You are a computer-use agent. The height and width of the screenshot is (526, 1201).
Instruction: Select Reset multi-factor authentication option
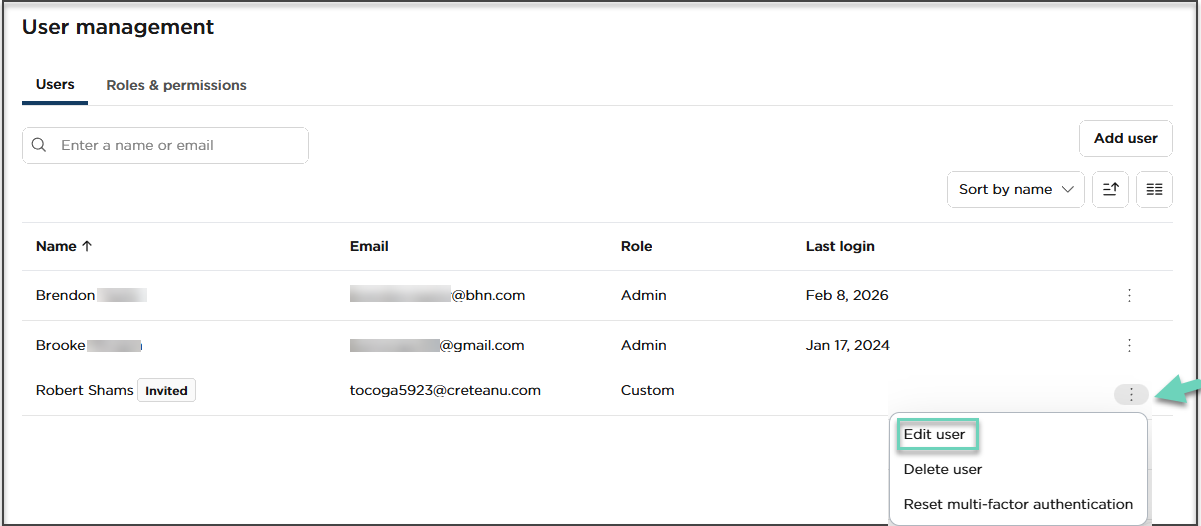click(x=1018, y=504)
